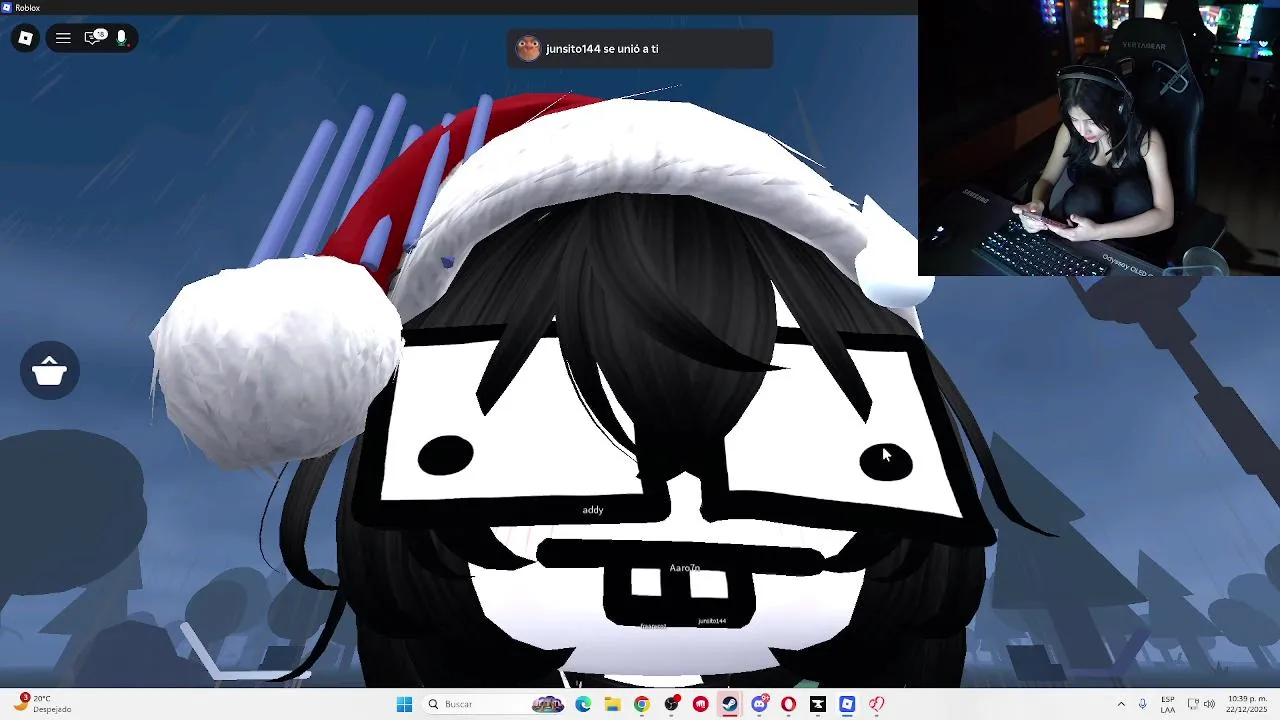This screenshot has height=720, width=1280.
Task: Open the weather widget showing 20°C
Action: [x=42, y=704]
